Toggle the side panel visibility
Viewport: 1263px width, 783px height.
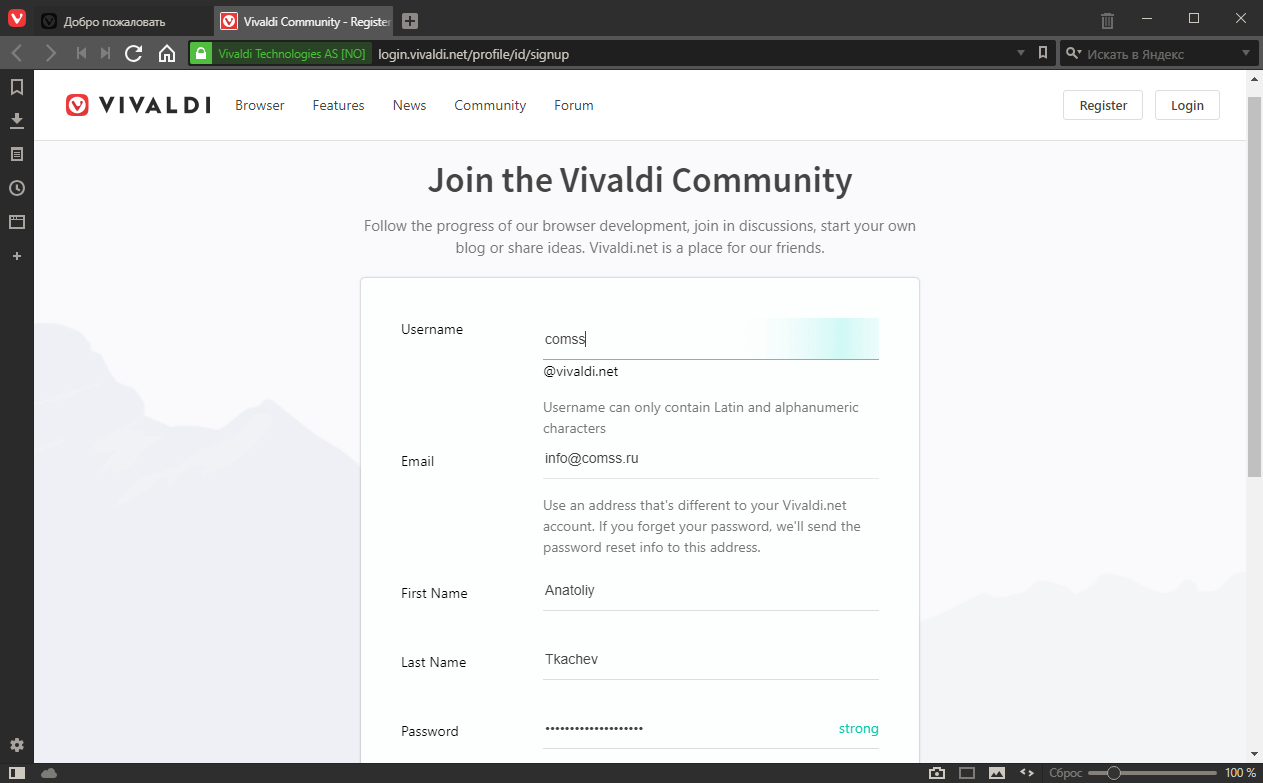click(17, 773)
